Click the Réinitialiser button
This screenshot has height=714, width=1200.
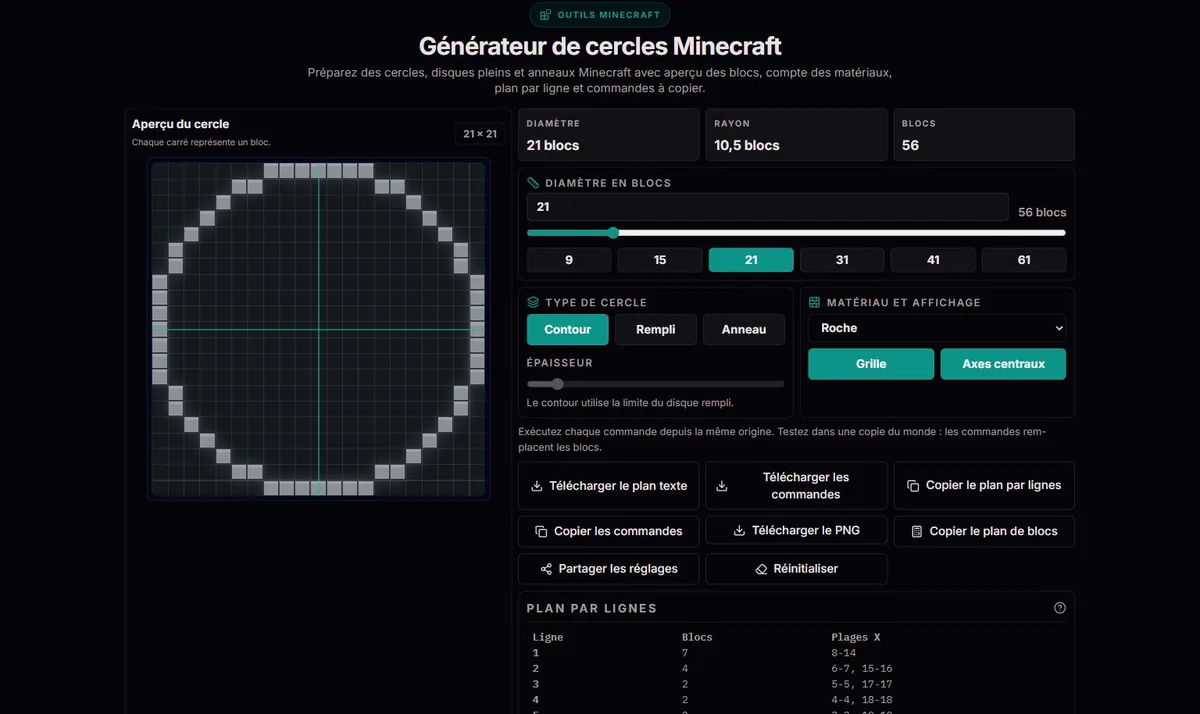(796, 569)
